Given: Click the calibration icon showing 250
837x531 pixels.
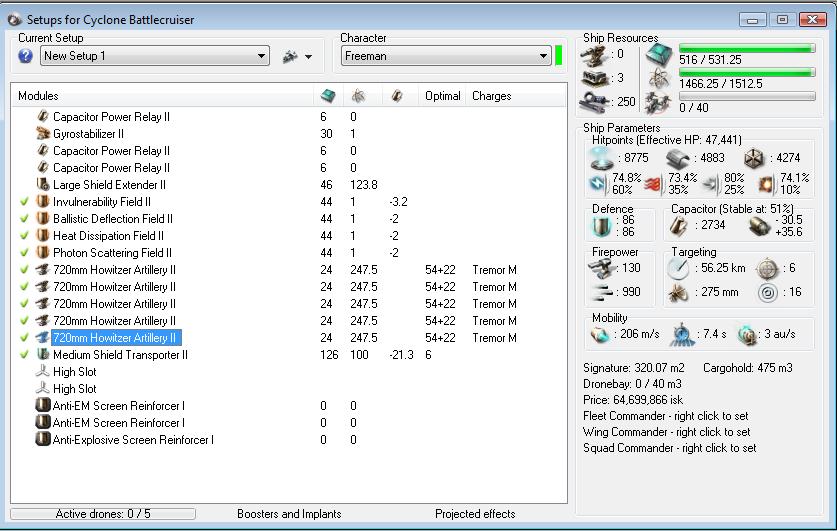Looking at the screenshot, I should click(594, 101).
